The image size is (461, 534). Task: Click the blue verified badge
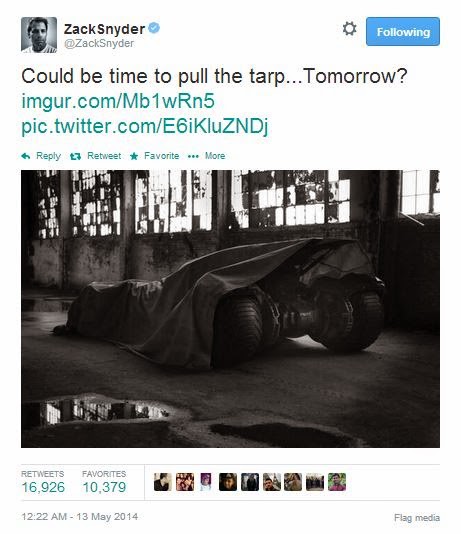coord(154,28)
